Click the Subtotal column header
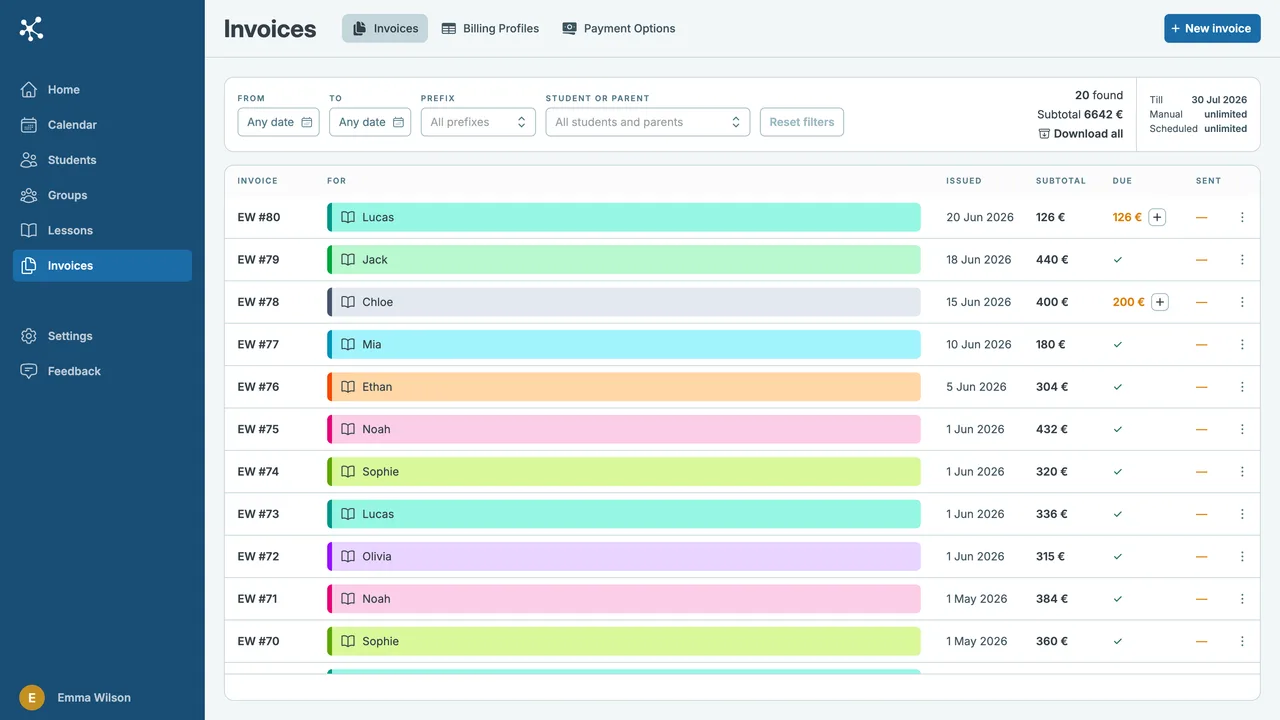Viewport: 1280px width, 720px height. pyautogui.click(x=1060, y=181)
